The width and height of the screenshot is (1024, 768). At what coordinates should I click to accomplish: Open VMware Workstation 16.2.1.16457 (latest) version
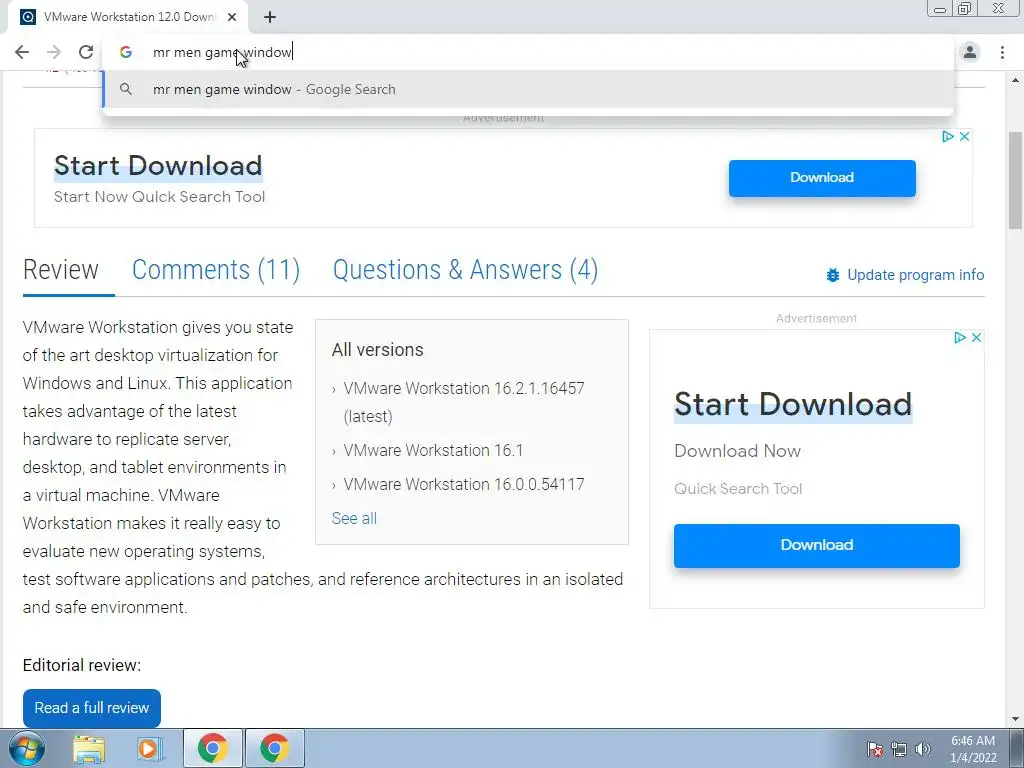pos(464,402)
